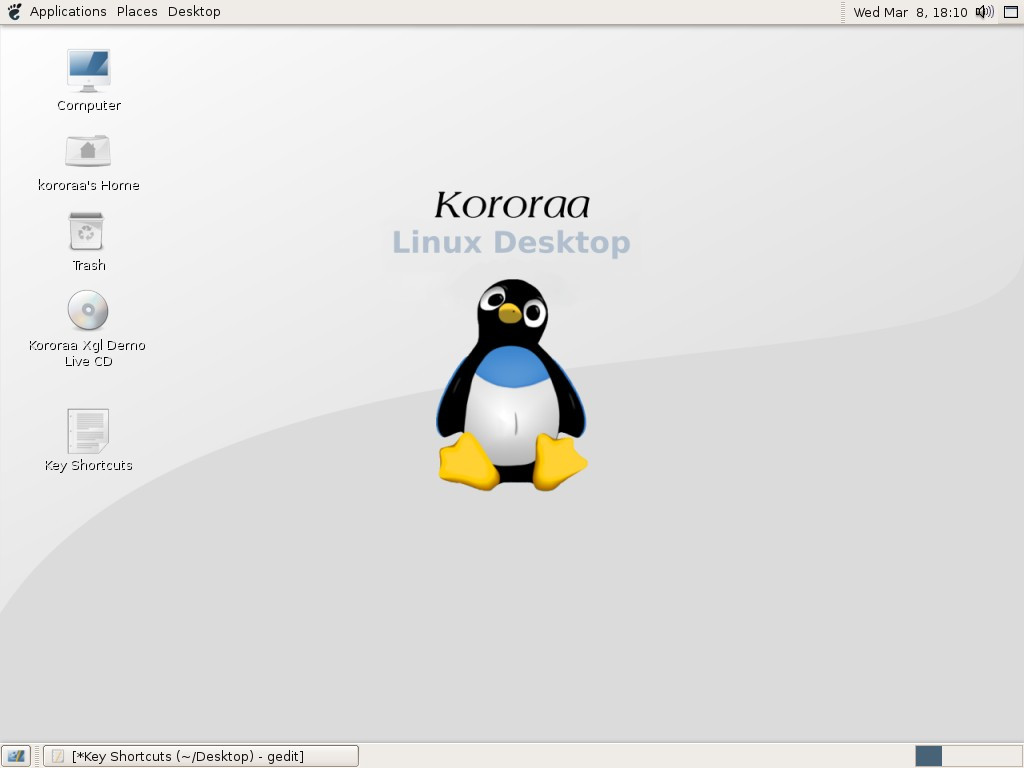The width and height of the screenshot is (1024, 768).
Task: Click the "Key Shortcuts" label text
Action: point(89,466)
